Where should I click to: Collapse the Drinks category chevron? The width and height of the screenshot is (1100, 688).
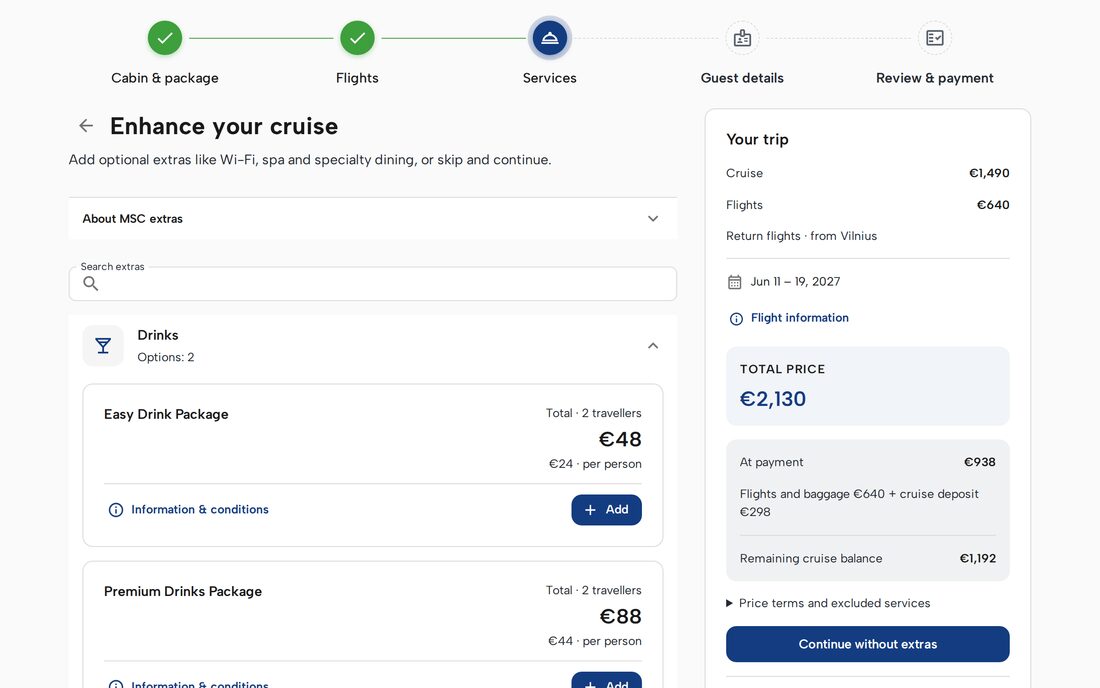[652, 346]
